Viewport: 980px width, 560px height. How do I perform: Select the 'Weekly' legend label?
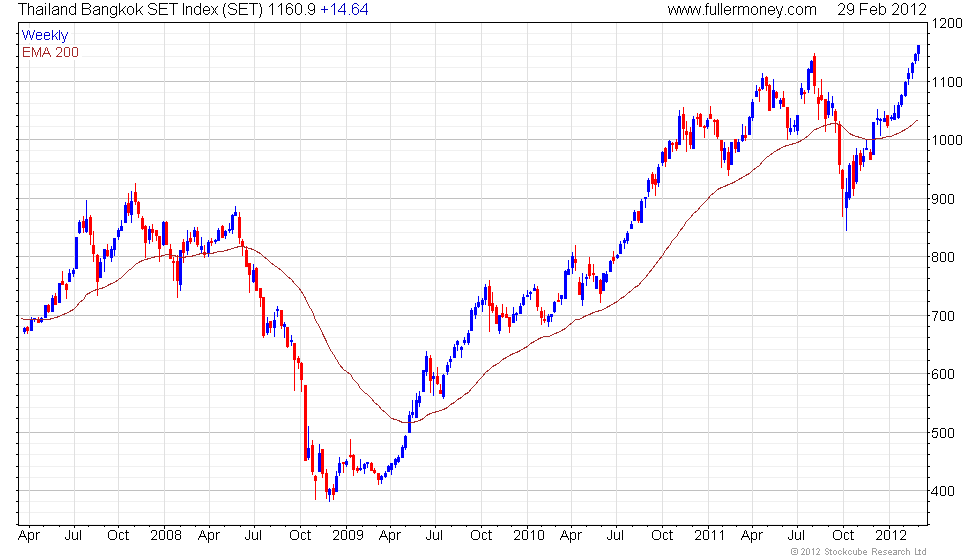[x=45, y=35]
